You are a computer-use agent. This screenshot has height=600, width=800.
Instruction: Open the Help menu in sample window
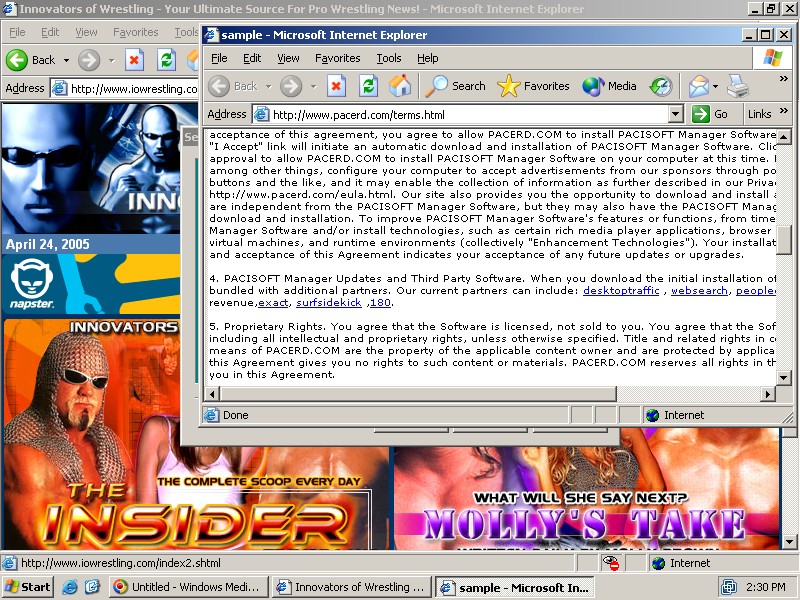pos(428,58)
